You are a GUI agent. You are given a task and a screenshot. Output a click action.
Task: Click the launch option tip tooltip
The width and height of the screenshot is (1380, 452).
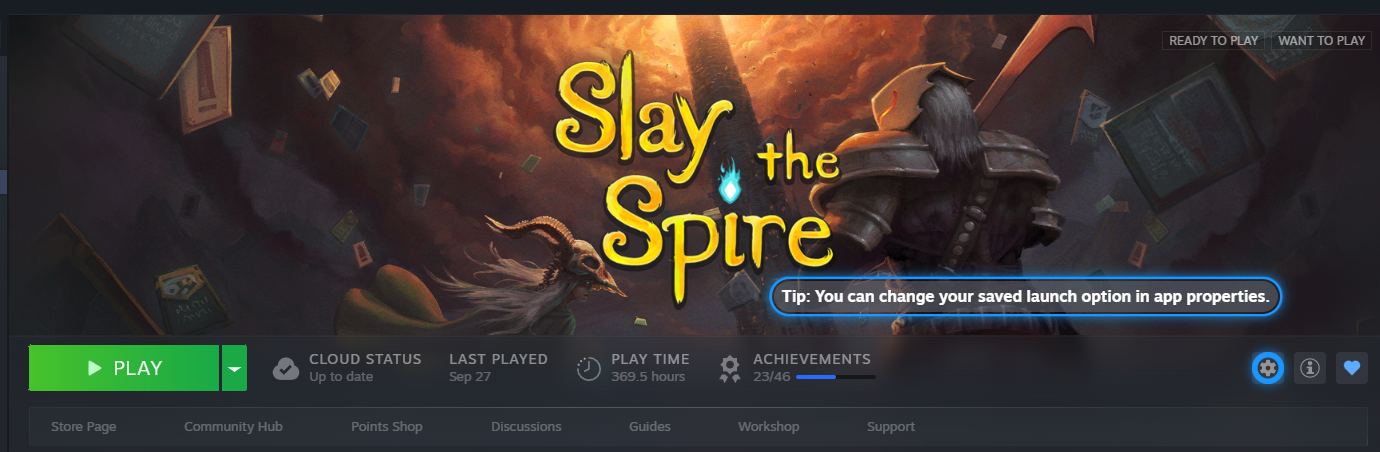(x=1026, y=296)
